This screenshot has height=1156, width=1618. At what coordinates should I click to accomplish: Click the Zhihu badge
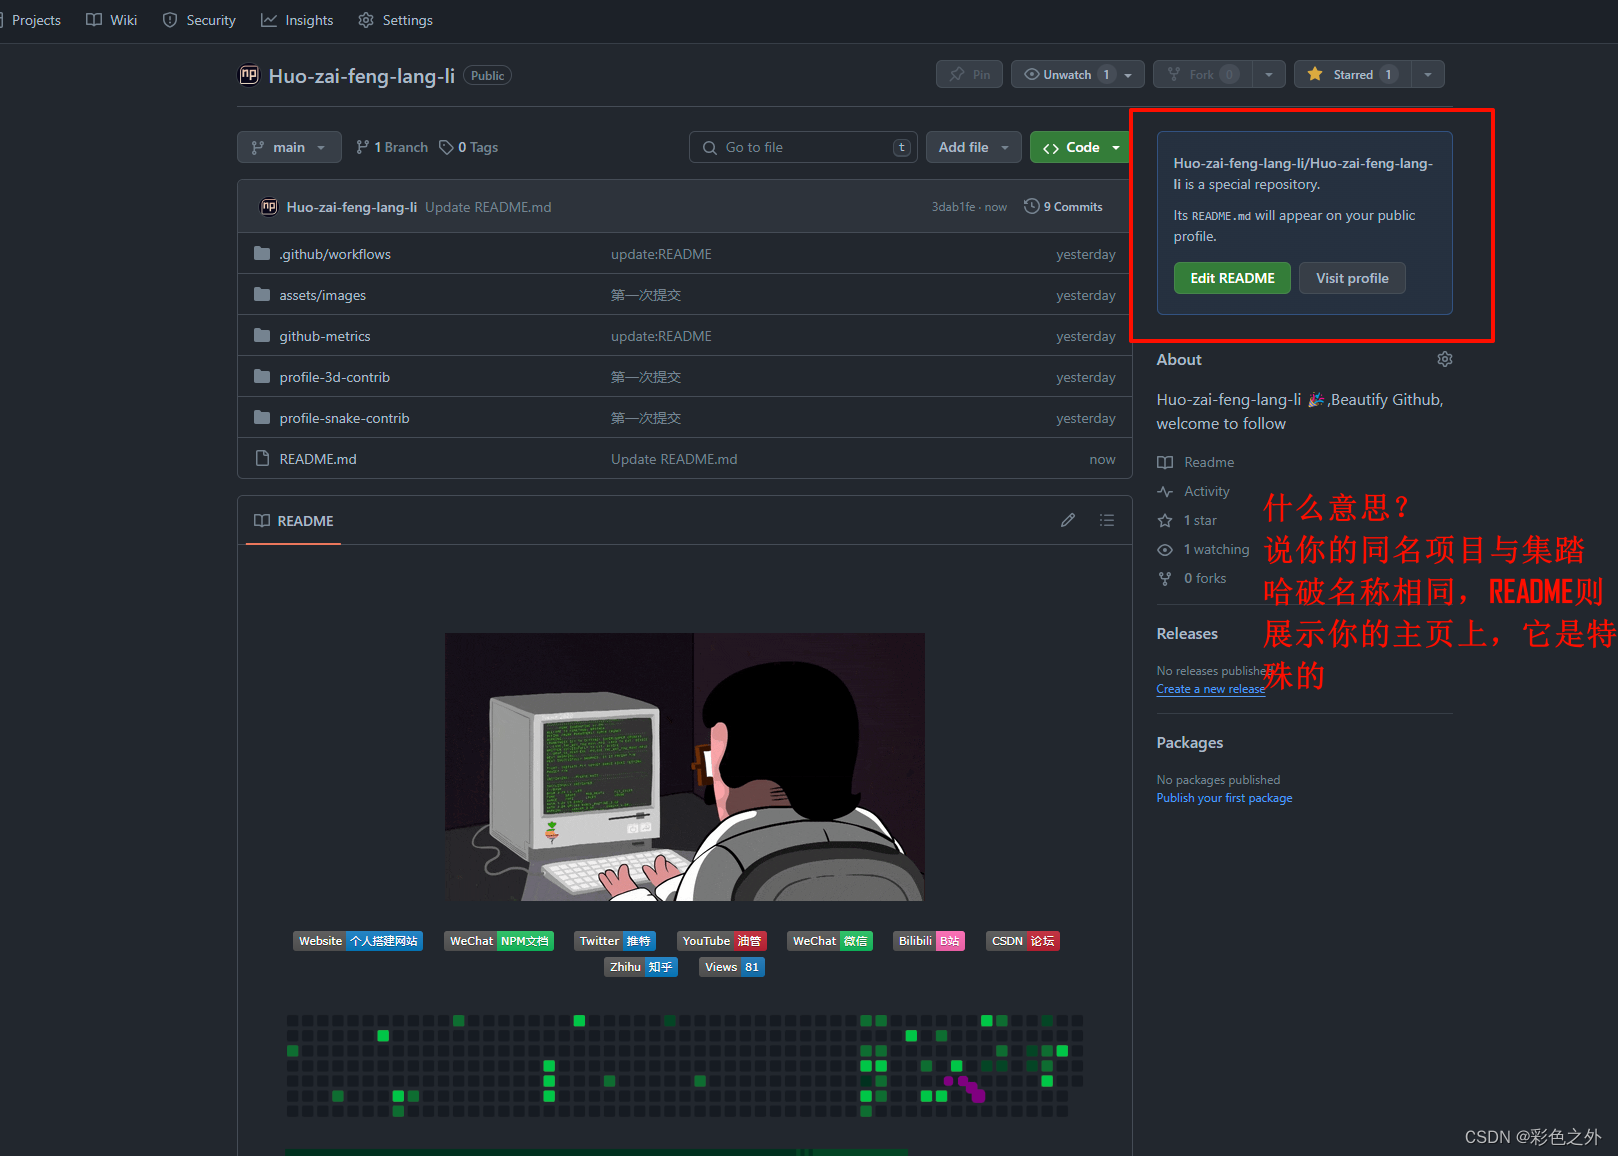(x=641, y=967)
